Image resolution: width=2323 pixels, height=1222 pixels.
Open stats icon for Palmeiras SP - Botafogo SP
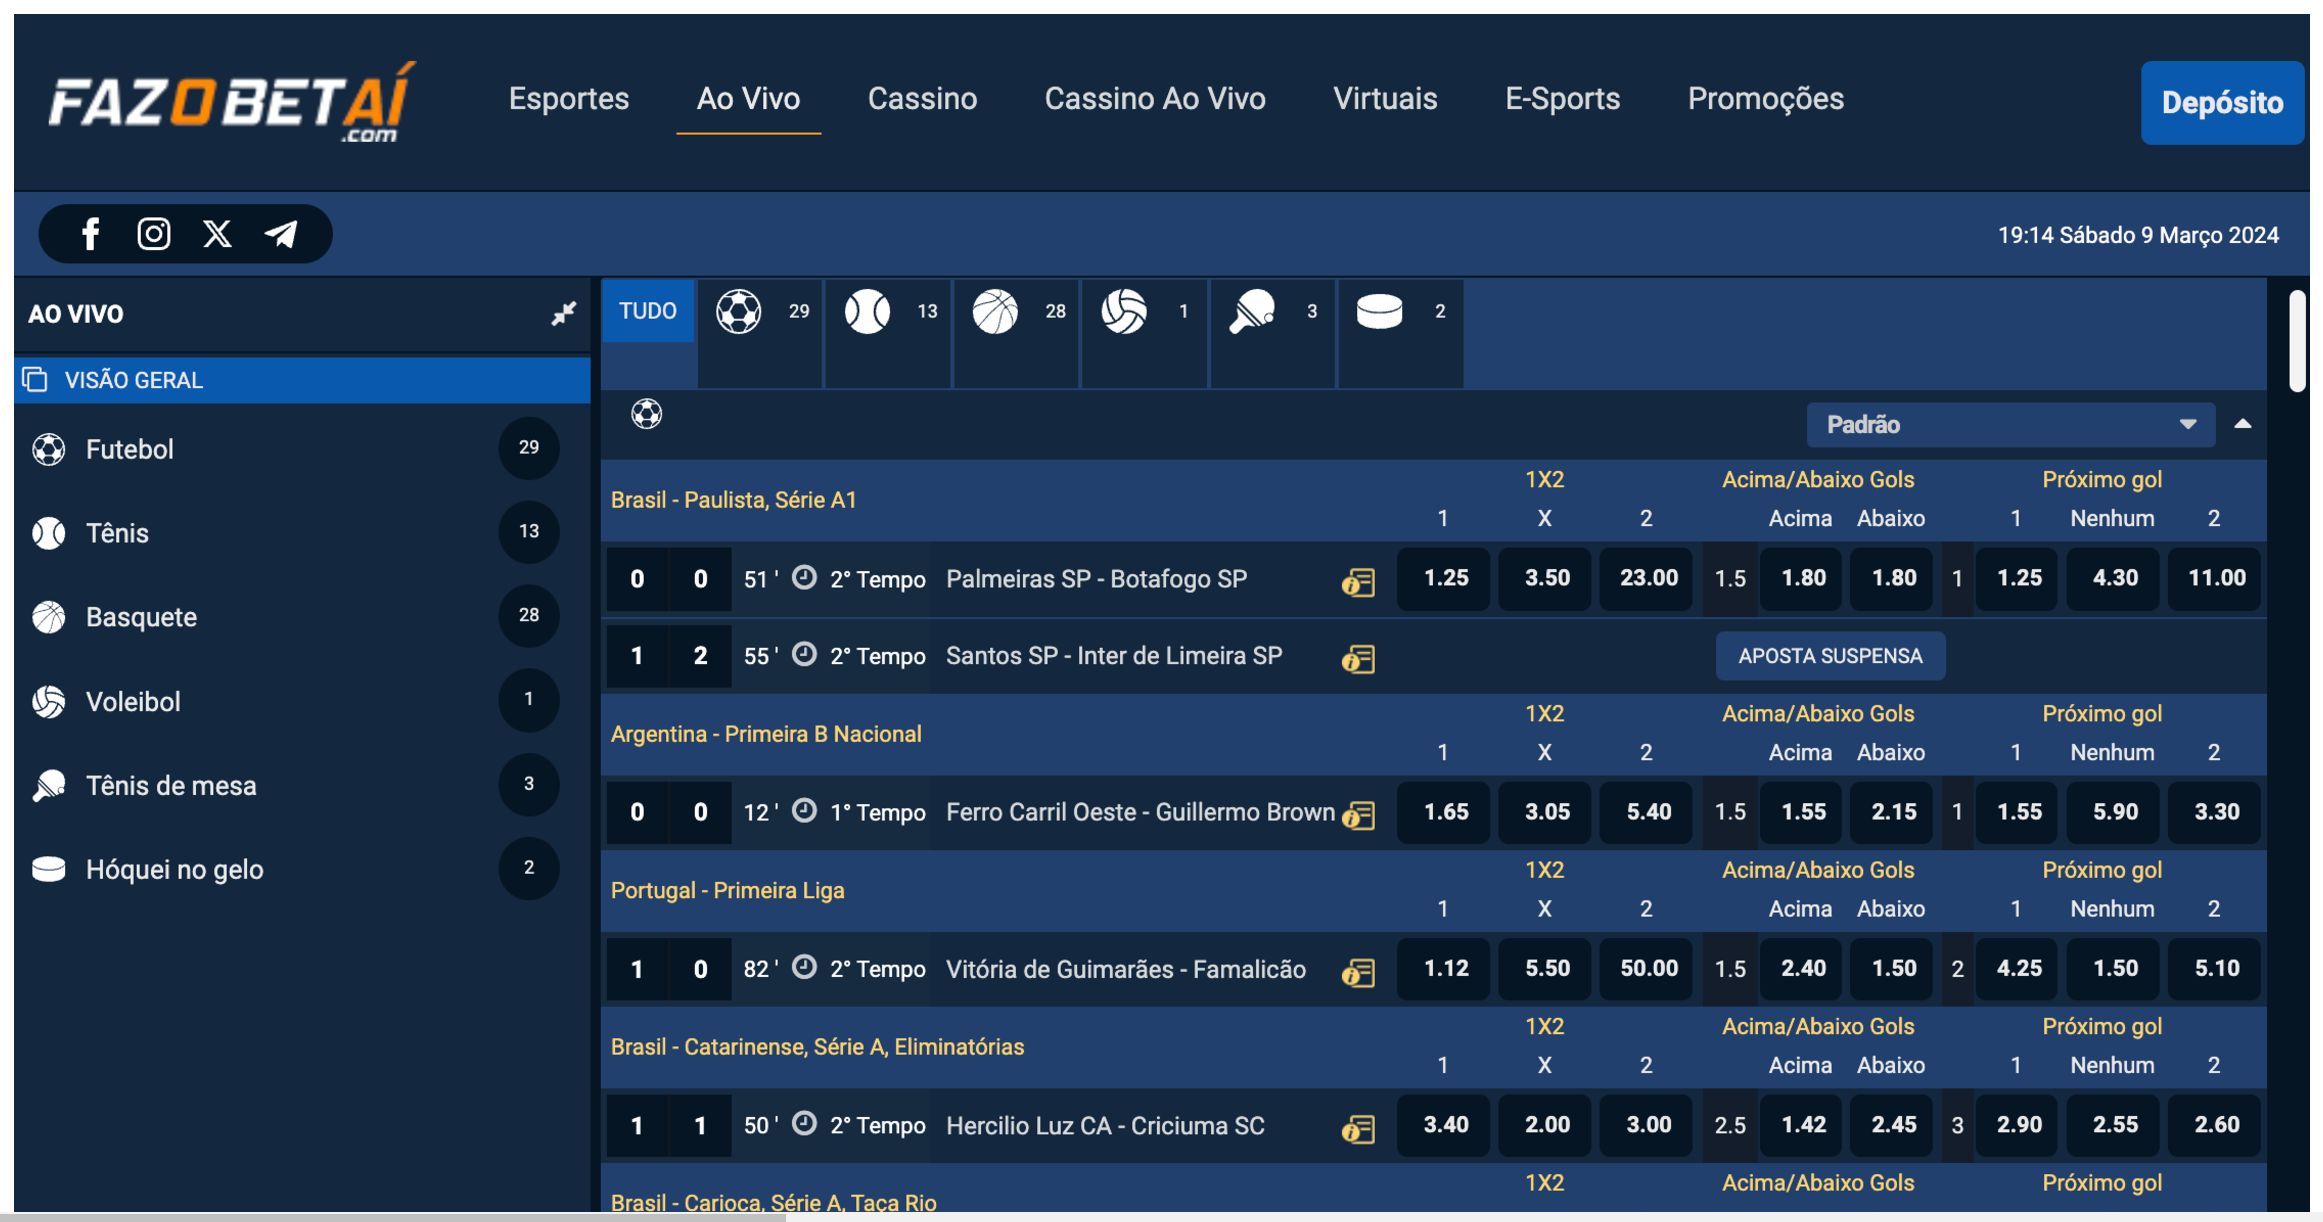coord(1358,581)
